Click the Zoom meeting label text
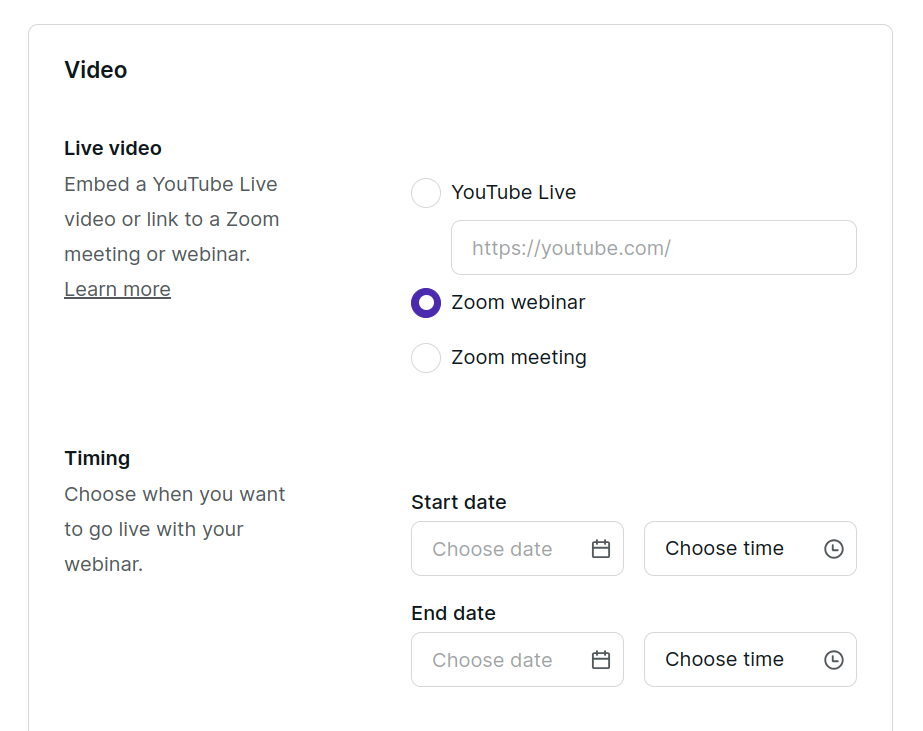The image size is (923, 731). click(x=519, y=358)
